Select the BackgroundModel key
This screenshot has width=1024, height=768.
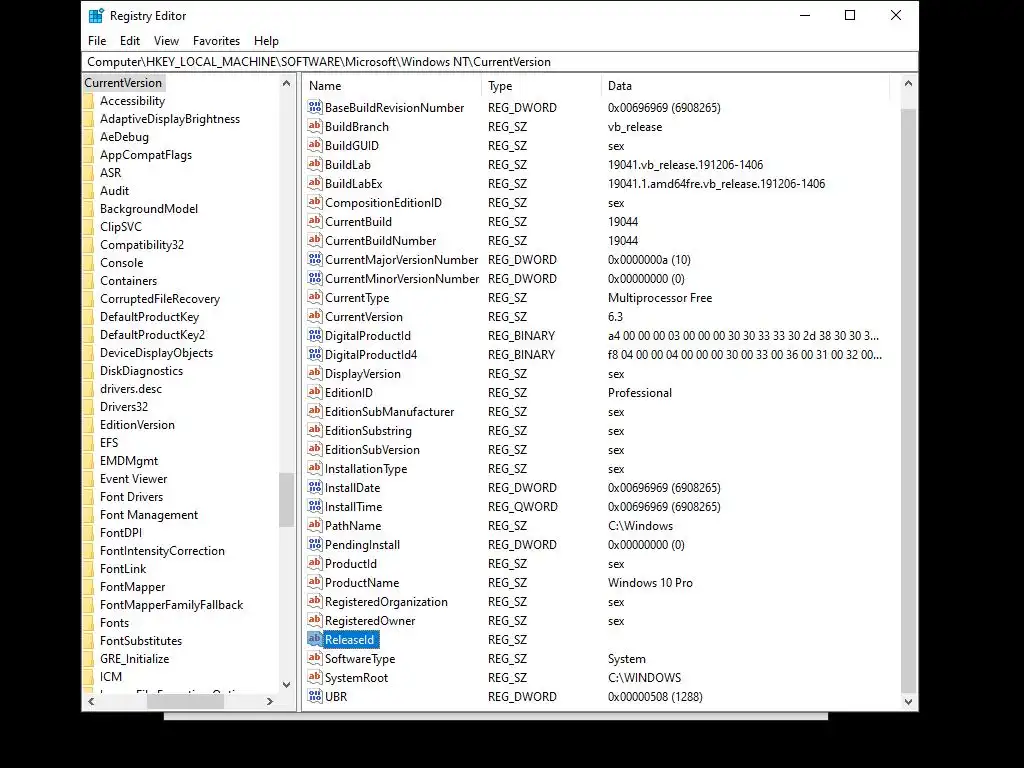pos(149,209)
